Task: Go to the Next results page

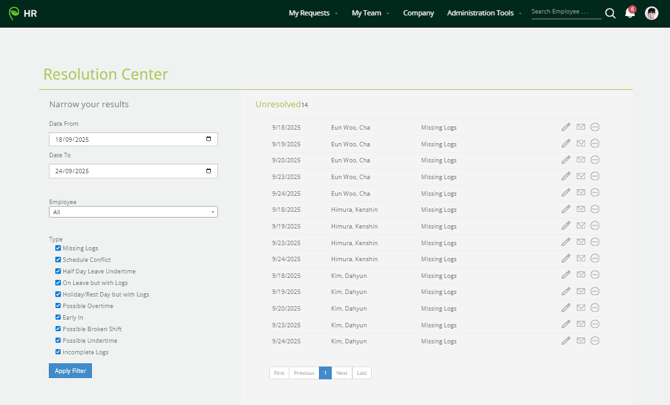Action: (342, 373)
